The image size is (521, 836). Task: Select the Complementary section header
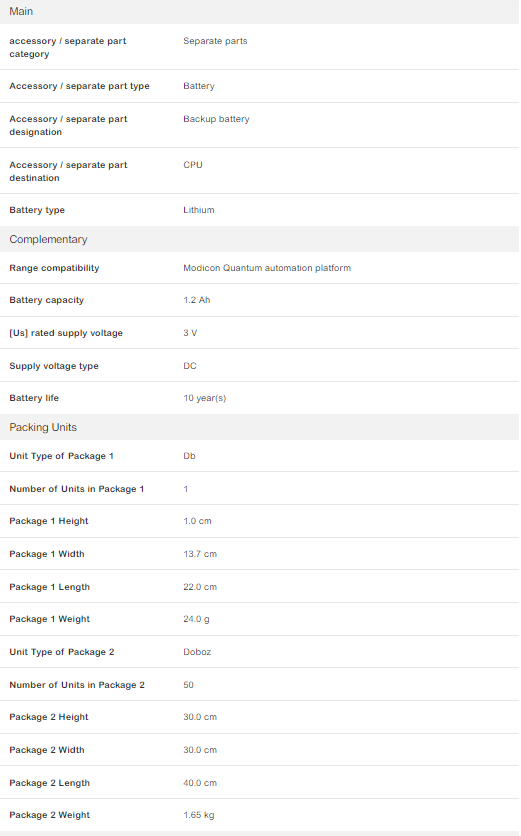[260, 239]
